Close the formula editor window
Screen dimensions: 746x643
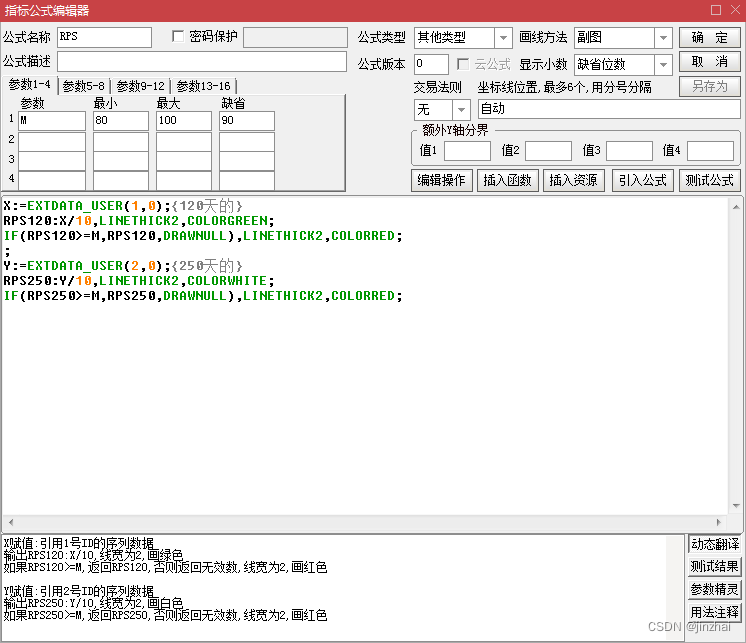click(x=734, y=10)
